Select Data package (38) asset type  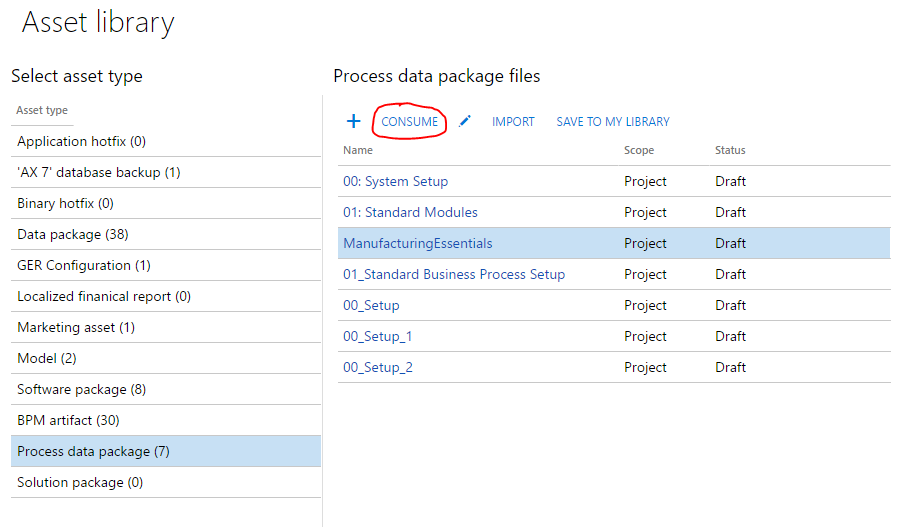pyautogui.click(x=72, y=235)
